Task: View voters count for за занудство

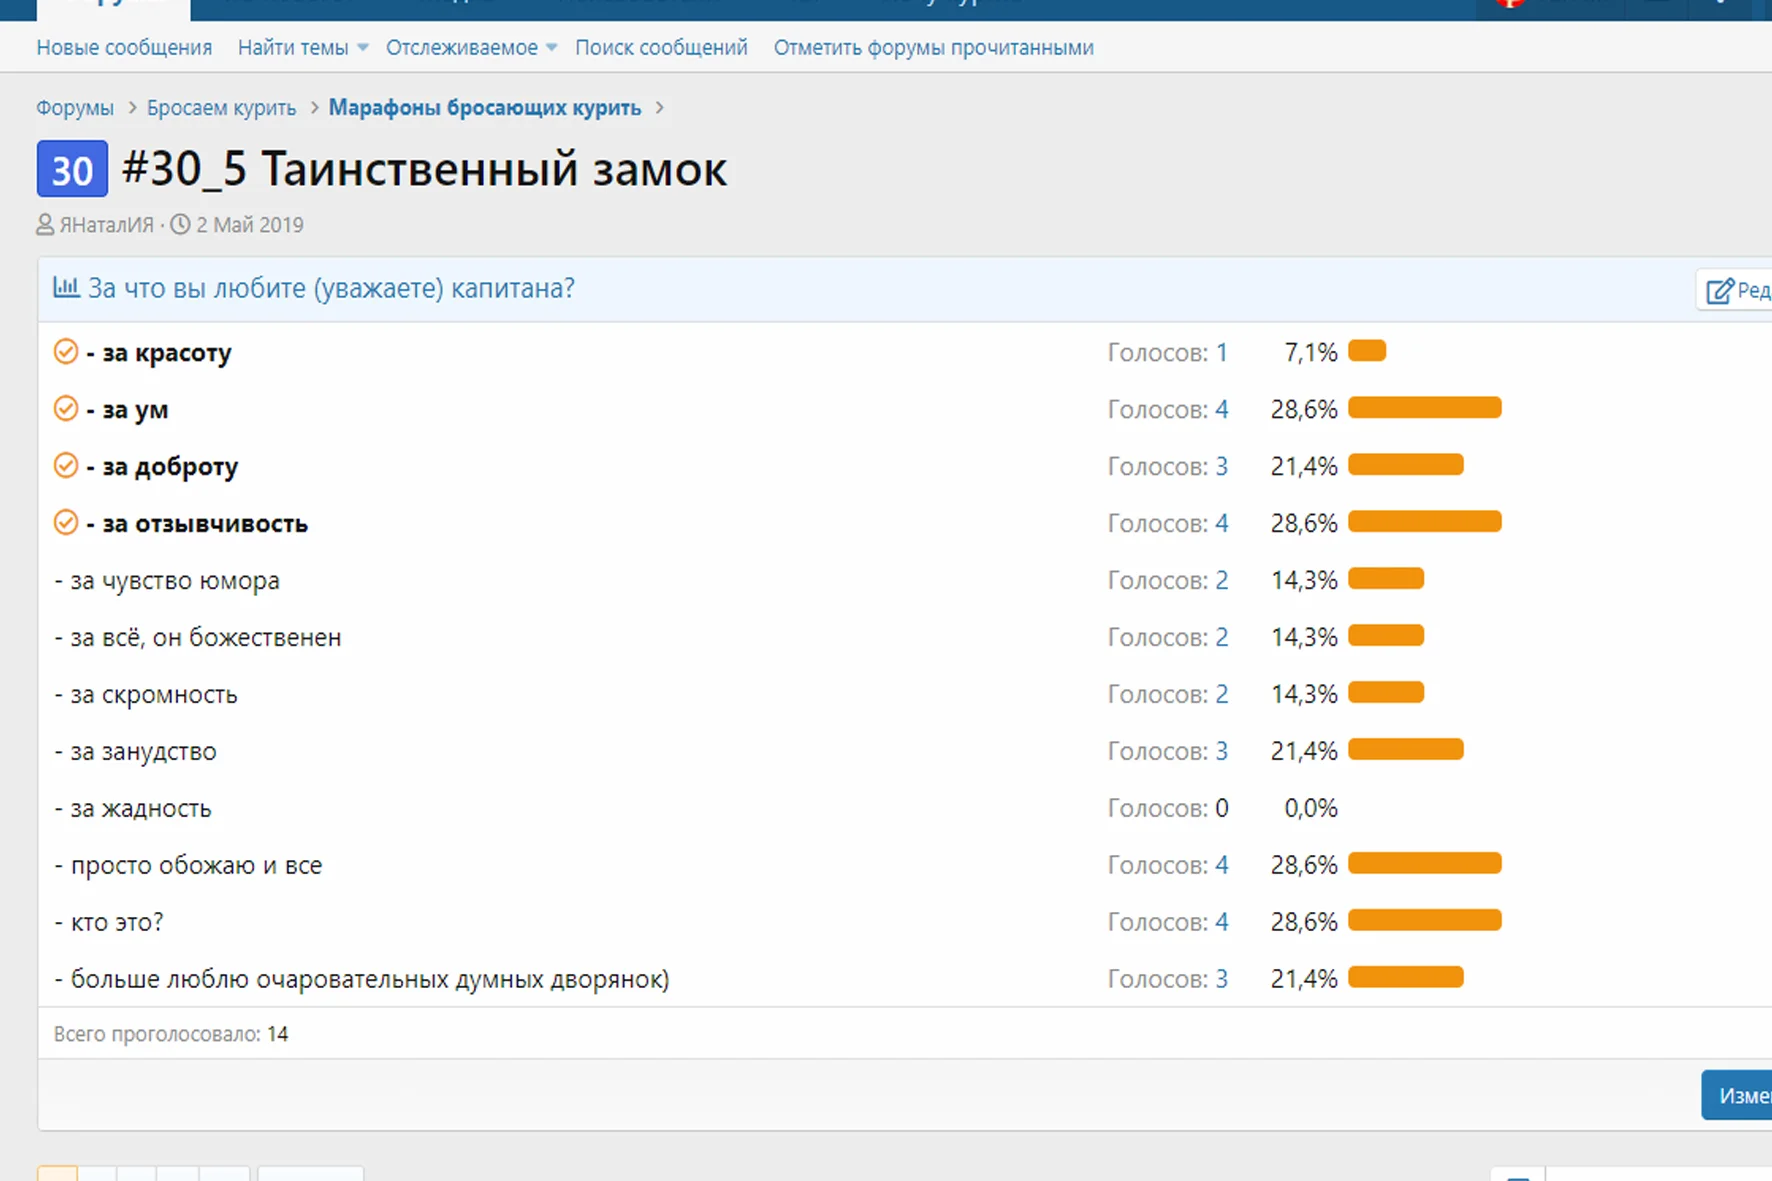Action: (x=1221, y=752)
